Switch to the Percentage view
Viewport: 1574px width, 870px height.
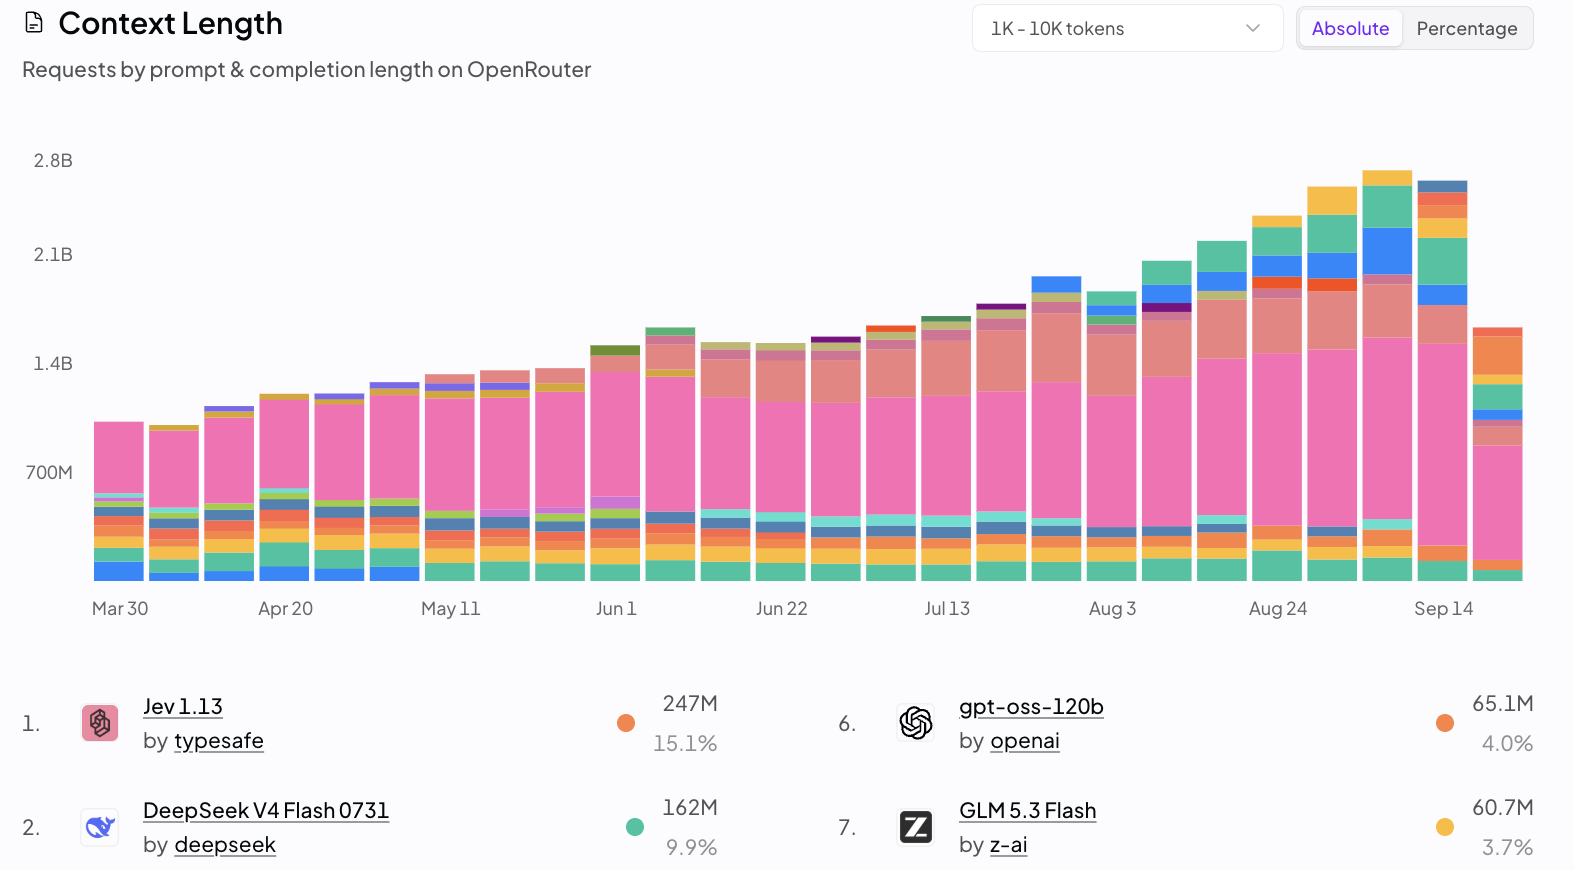click(1466, 28)
